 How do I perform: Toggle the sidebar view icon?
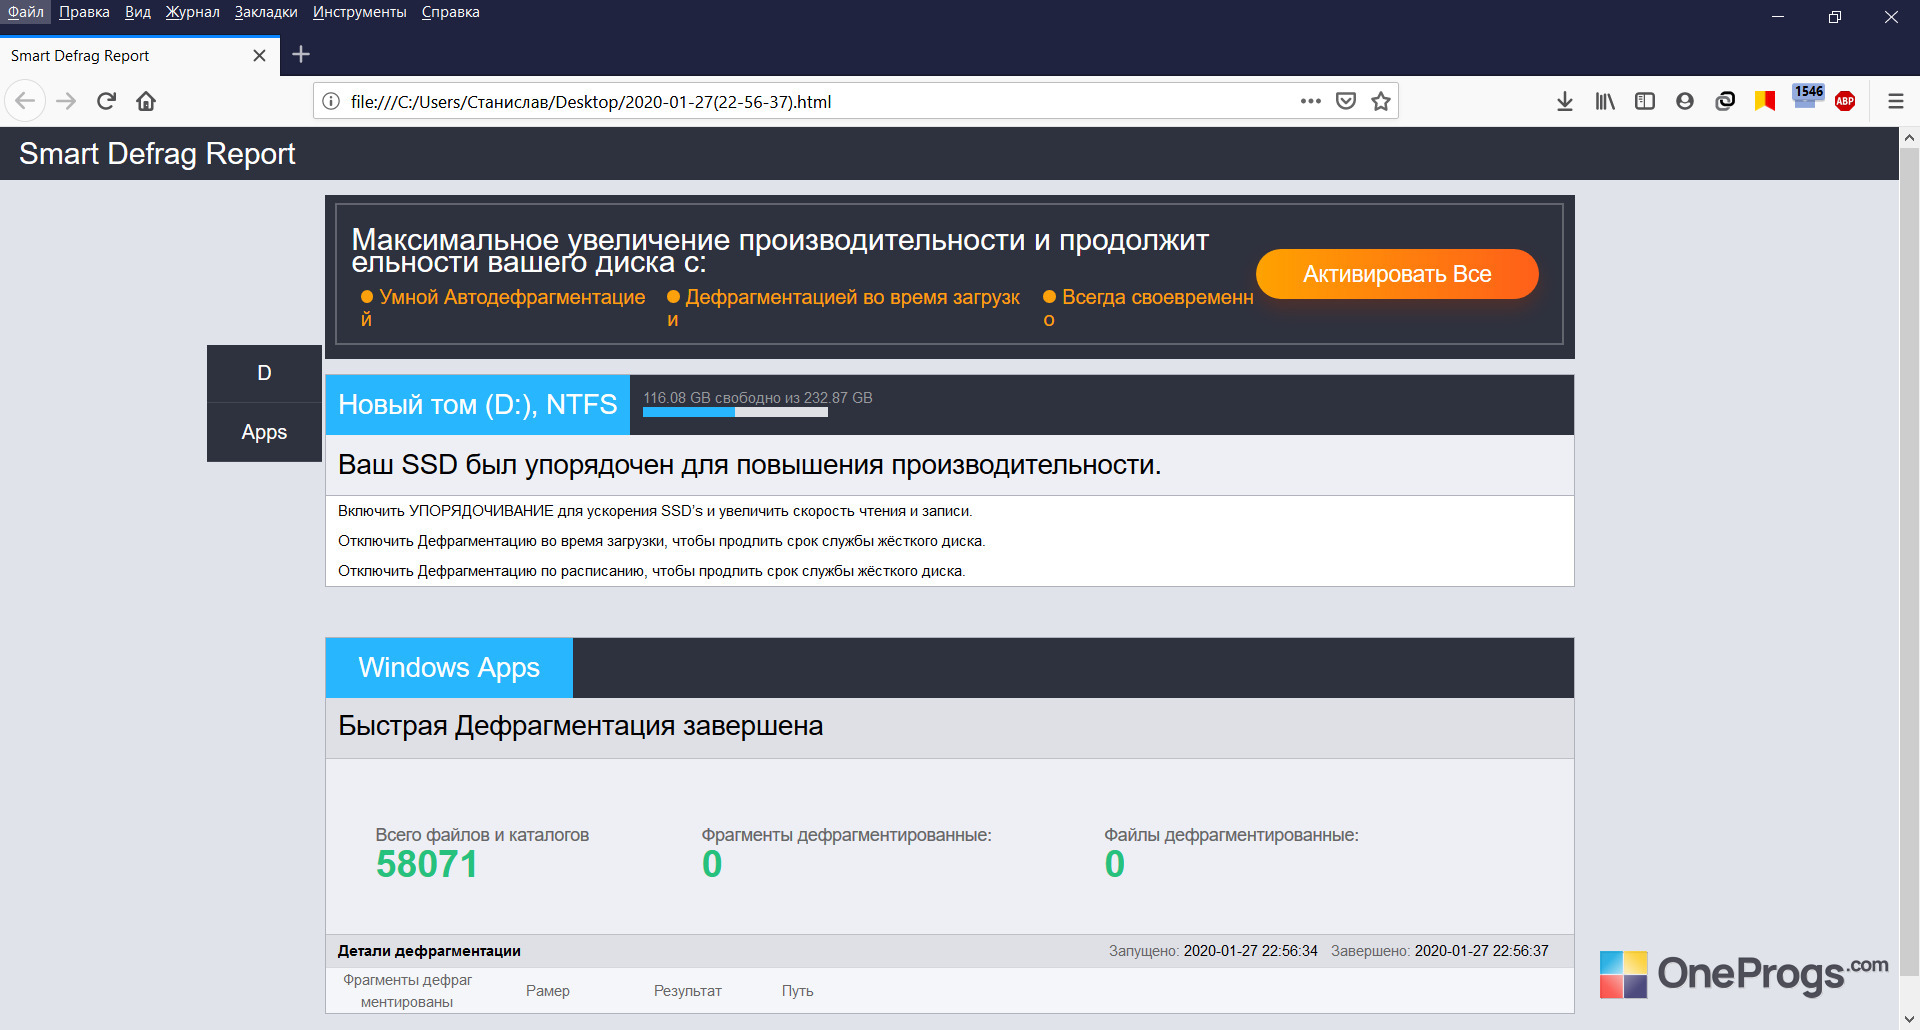pos(1645,101)
